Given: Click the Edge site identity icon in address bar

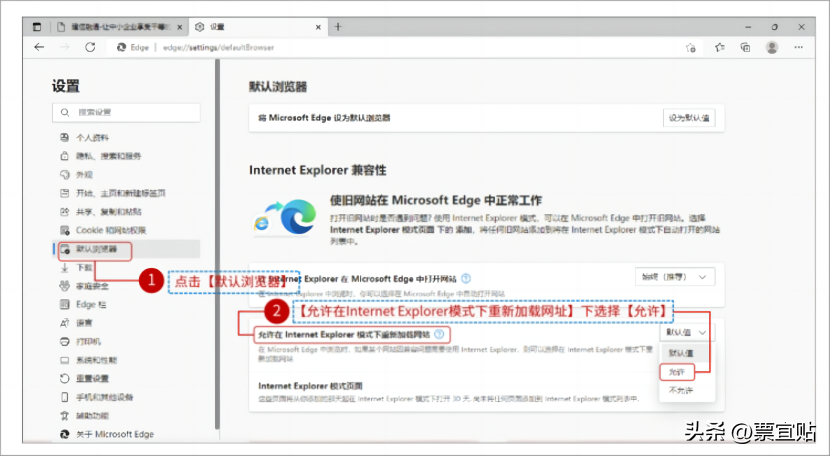Looking at the screenshot, I should tap(121, 48).
